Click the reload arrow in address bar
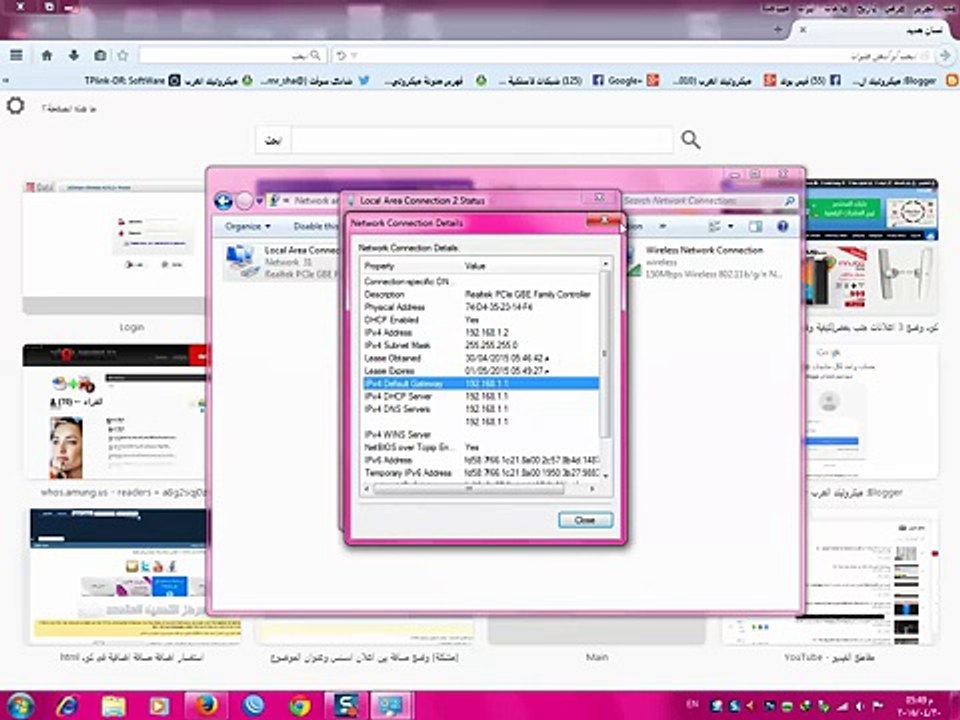 [341, 56]
